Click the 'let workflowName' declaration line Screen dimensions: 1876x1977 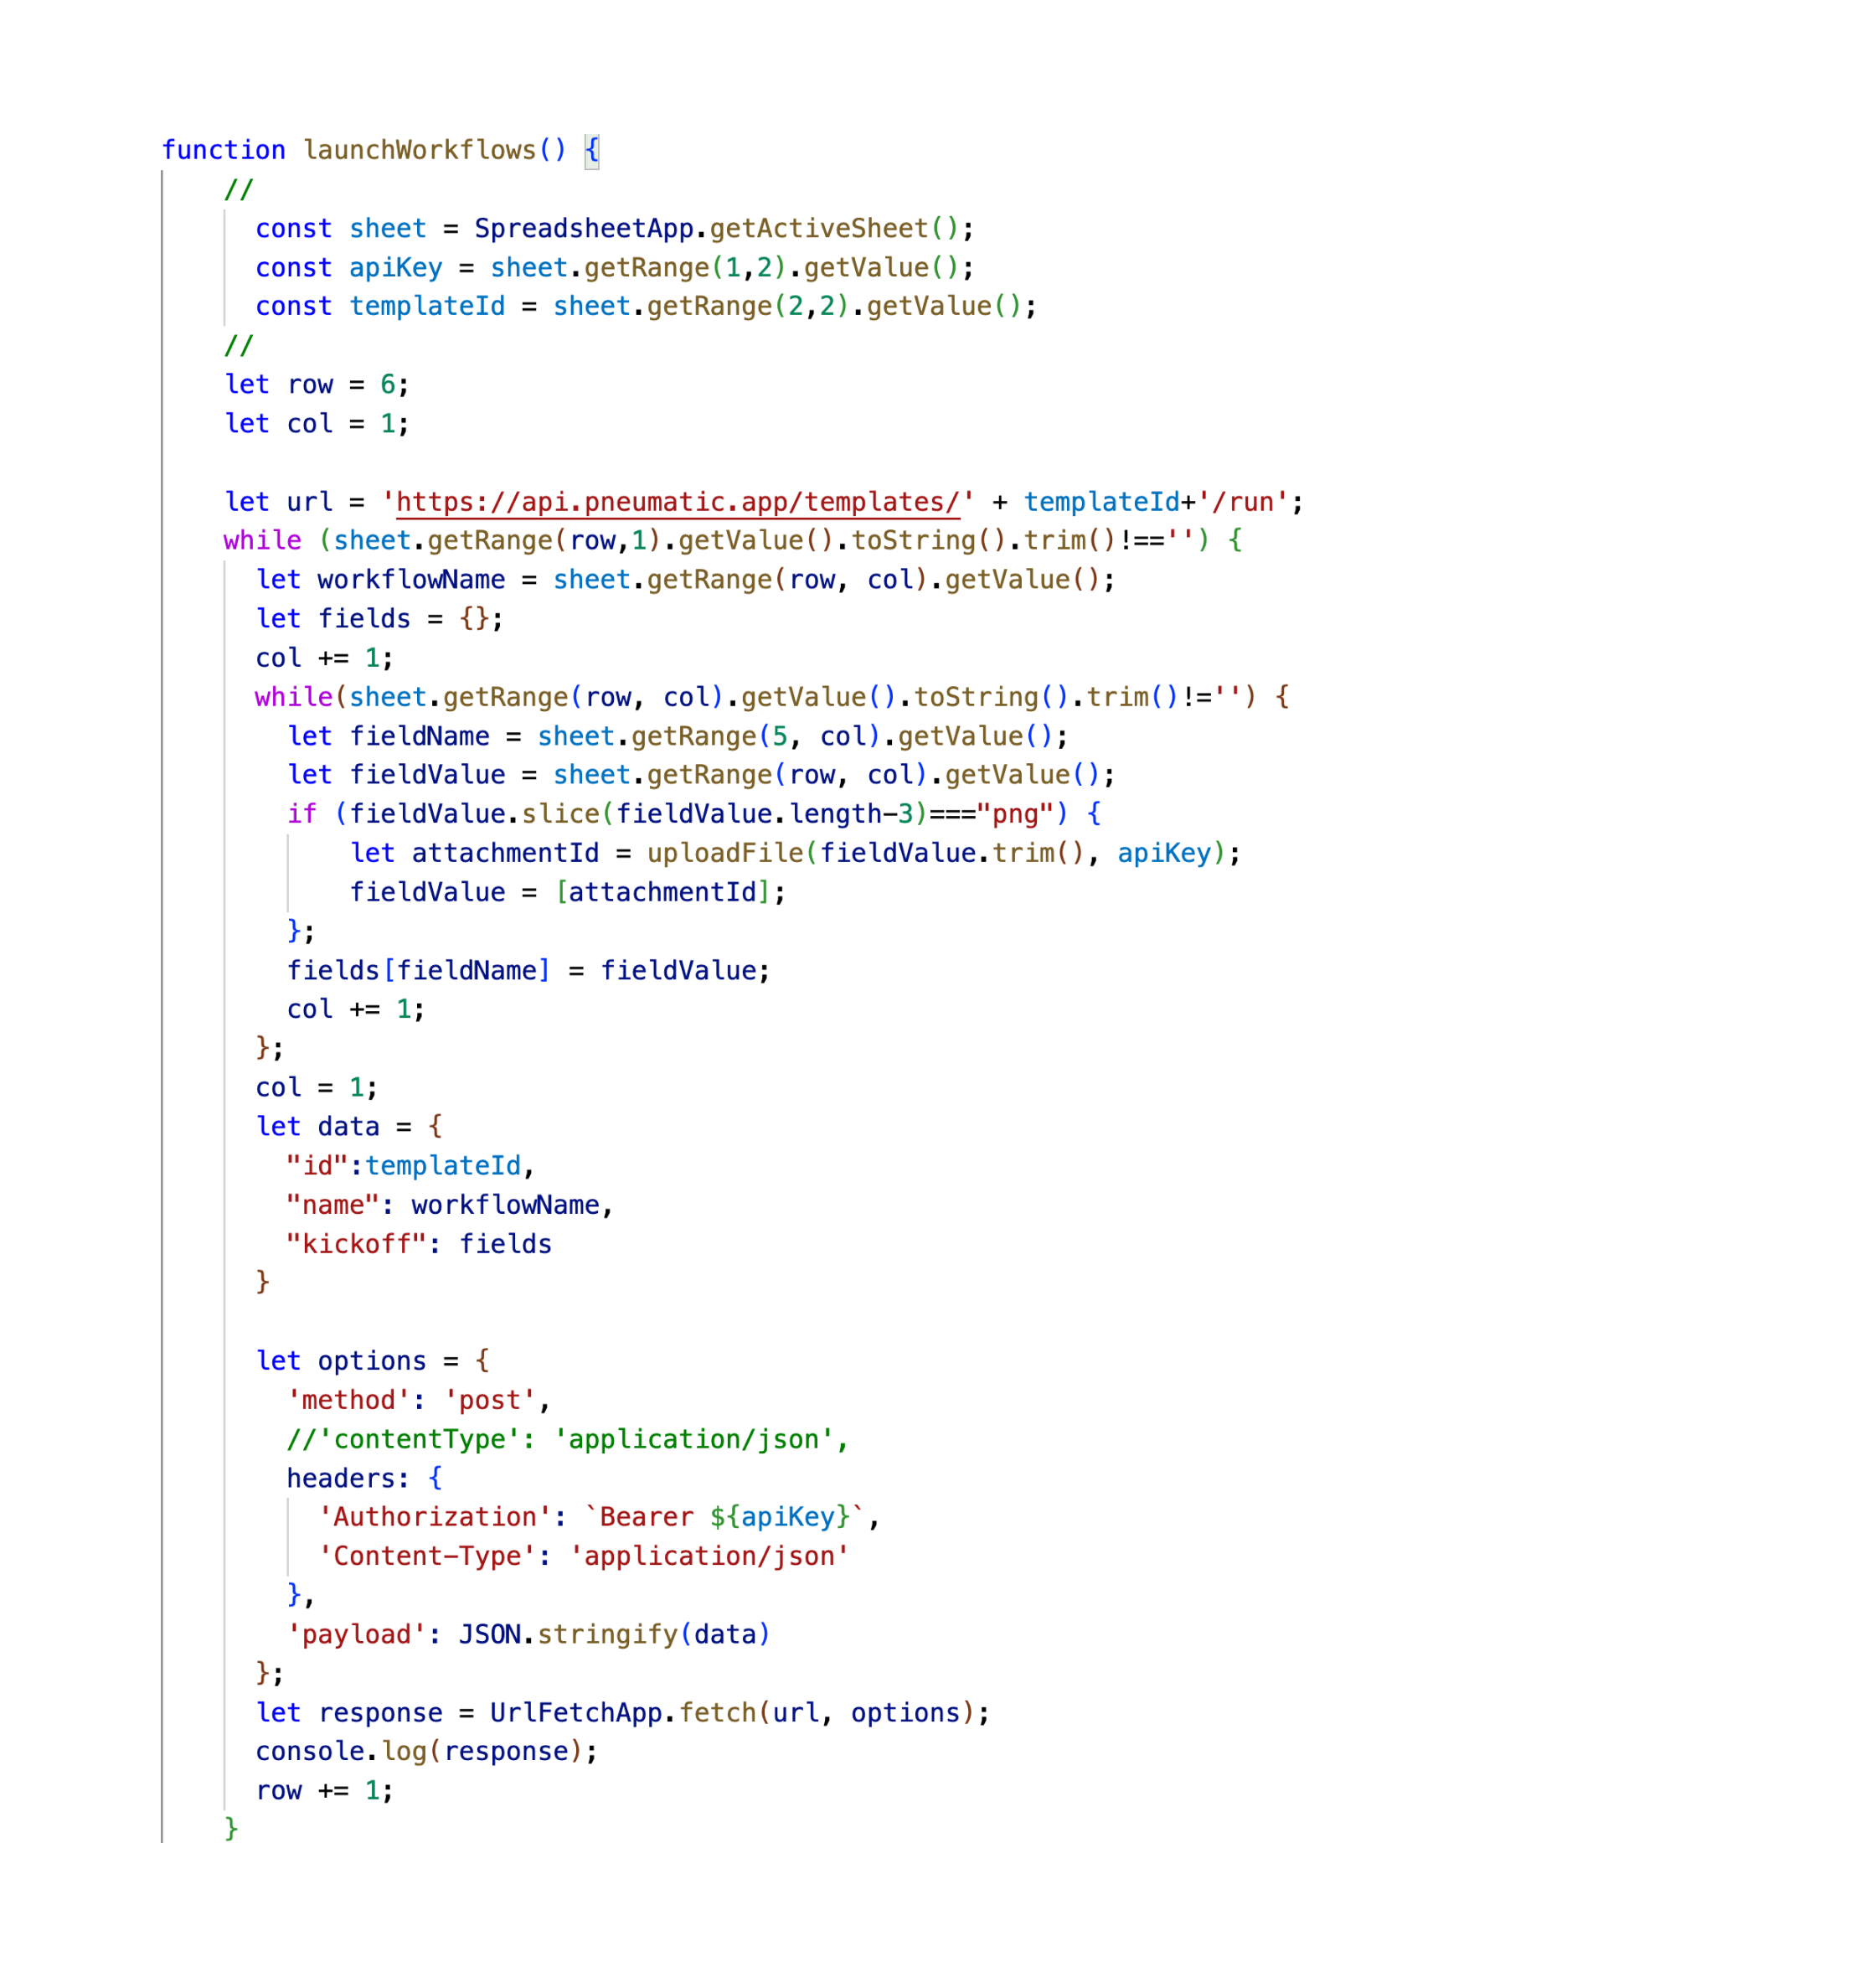[x=685, y=580]
